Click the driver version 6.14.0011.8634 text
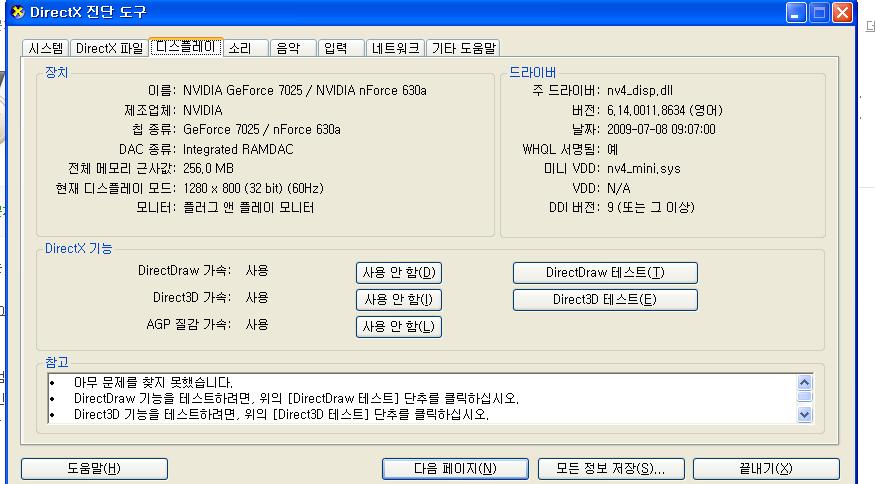Image resolution: width=875 pixels, height=484 pixels. click(x=665, y=111)
